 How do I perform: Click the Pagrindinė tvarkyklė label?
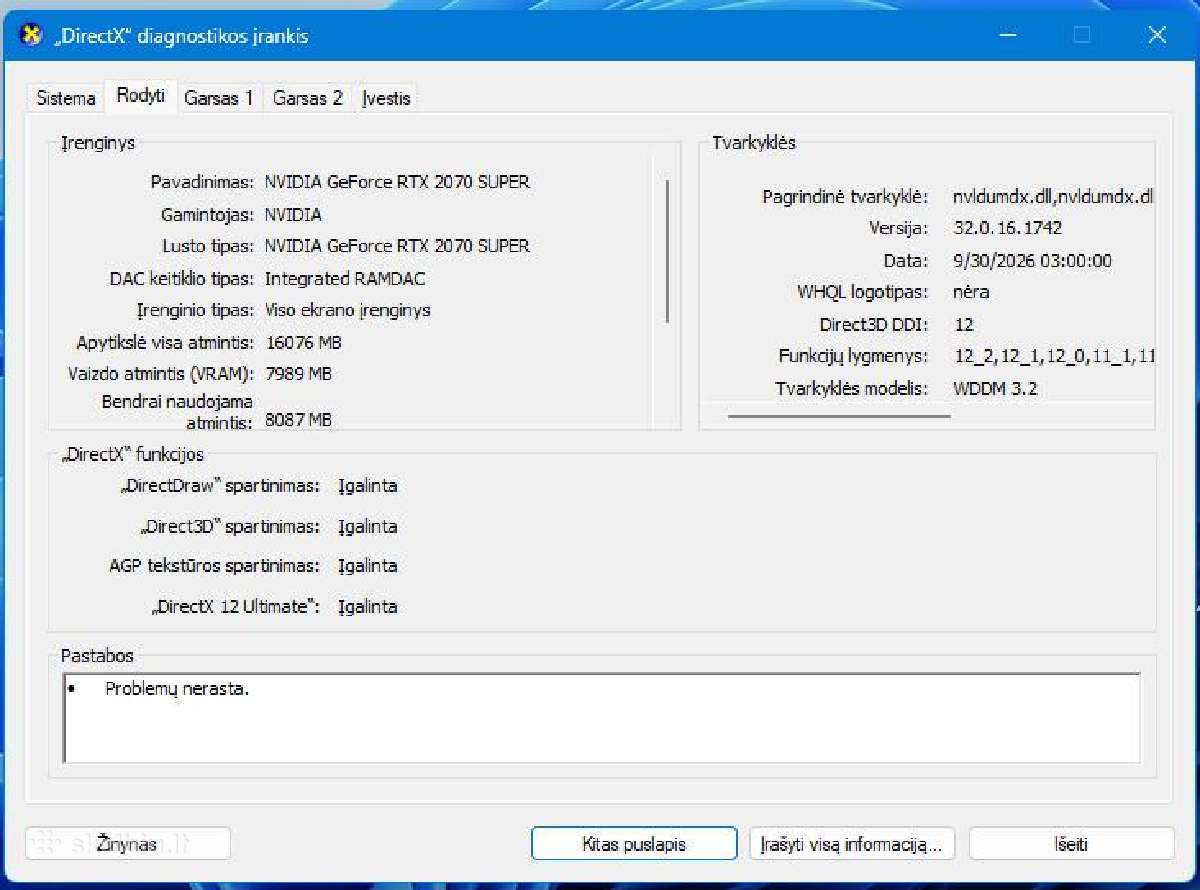click(x=845, y=197)
